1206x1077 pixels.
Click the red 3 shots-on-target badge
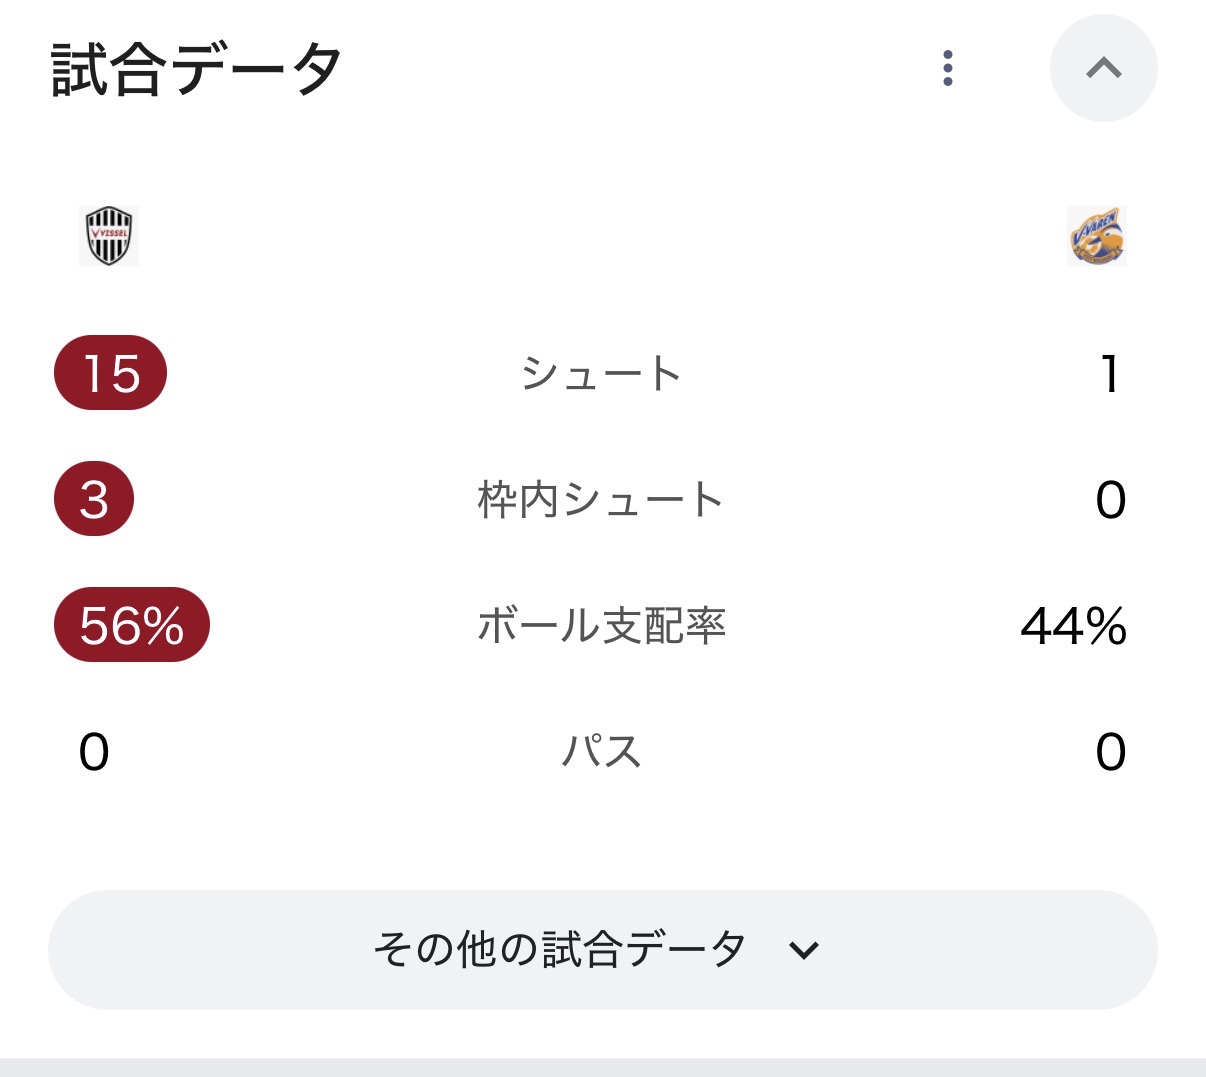pos(94,499)
